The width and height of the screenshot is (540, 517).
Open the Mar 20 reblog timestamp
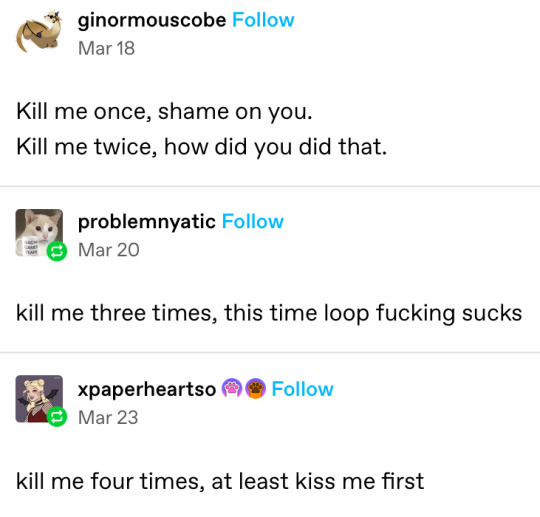[x=109, y=250]
